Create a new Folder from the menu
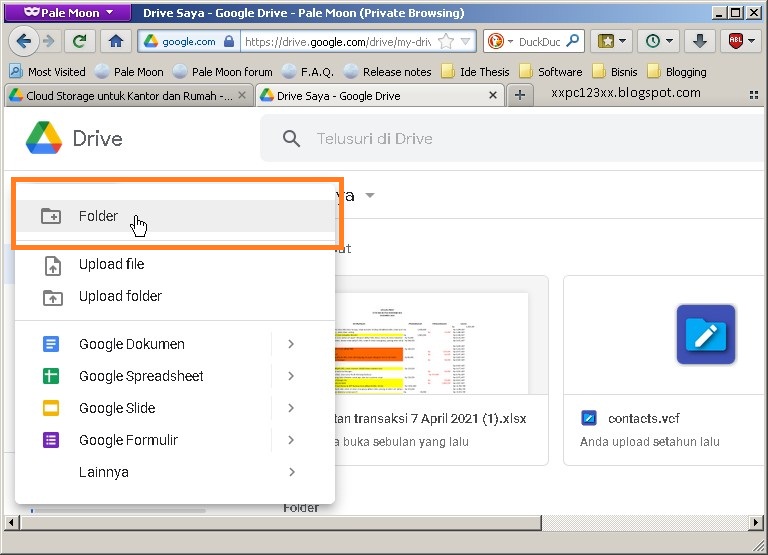 click(x=176, y=216)
